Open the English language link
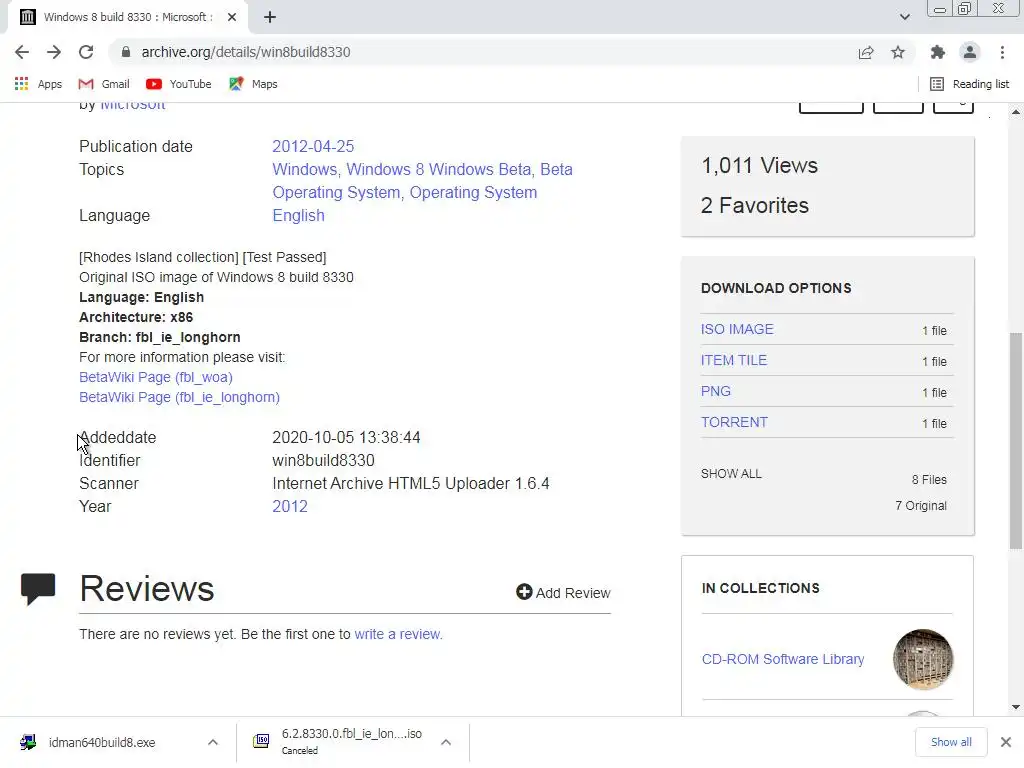 [298, 216]
